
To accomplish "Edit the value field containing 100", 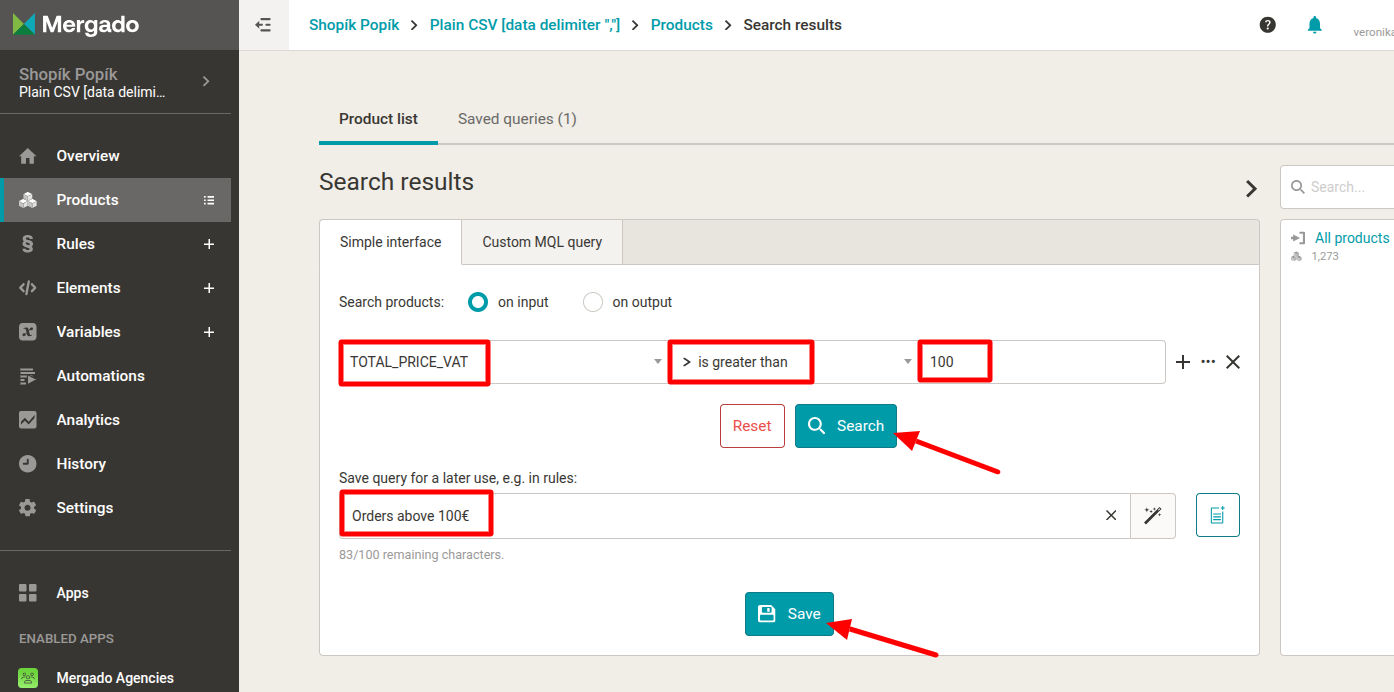I will pos(1042,362).
